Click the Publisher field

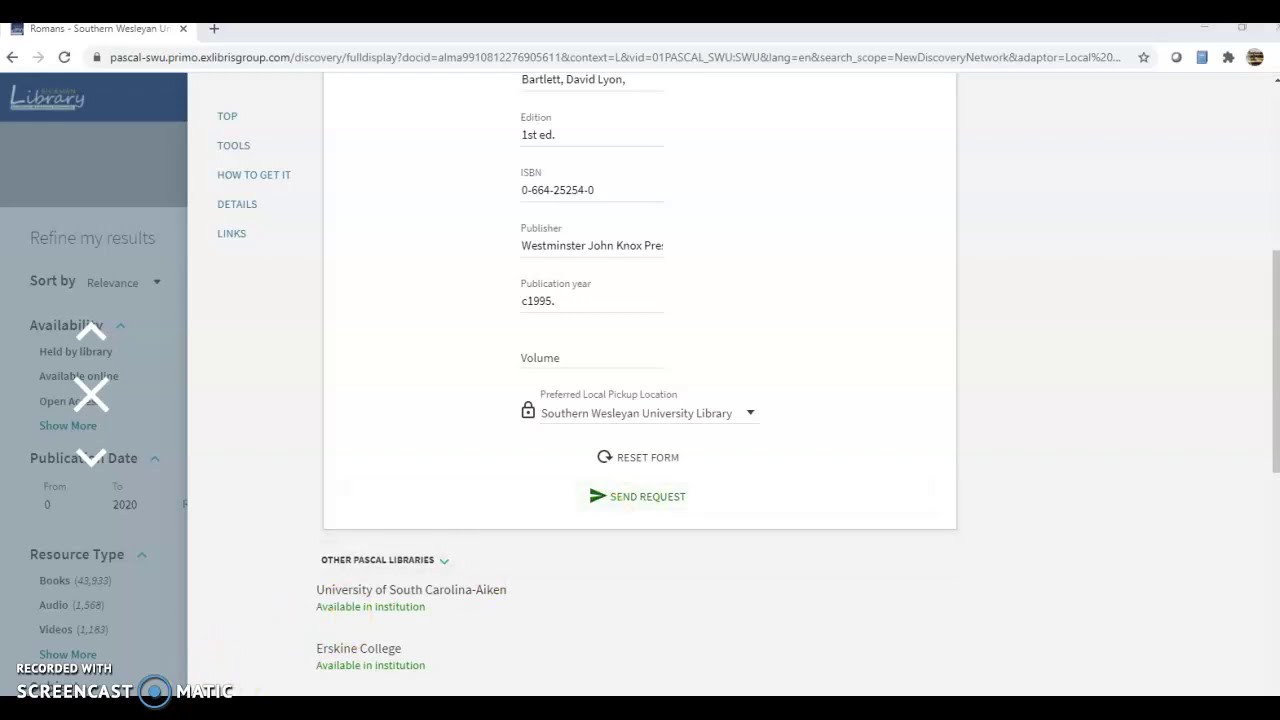(x=592, y=245)
